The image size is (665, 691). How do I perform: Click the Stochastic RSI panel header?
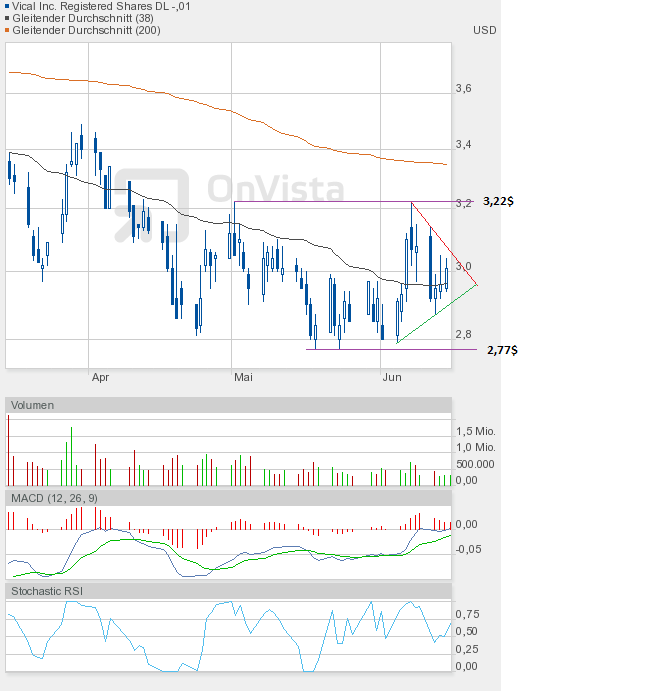point(47,591)
